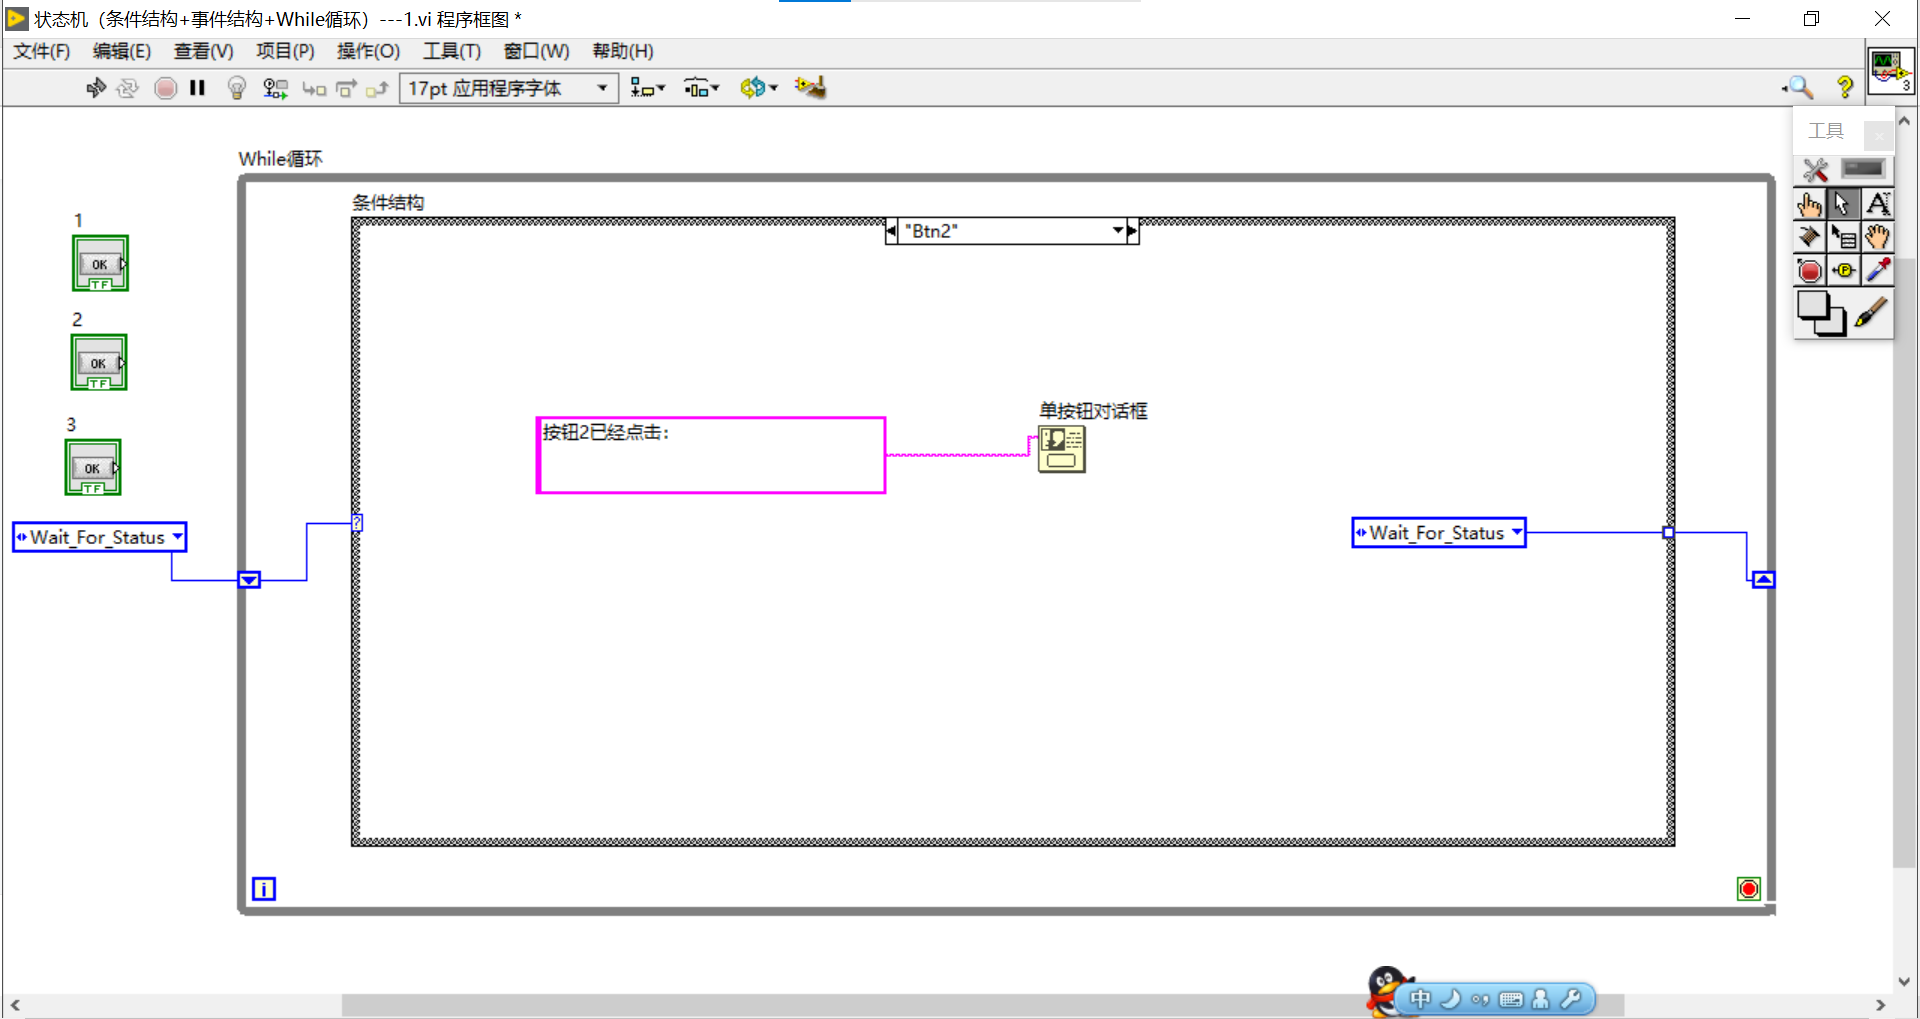Open the 工具(T) menu
The image size is (1920, 1019).
coord(451,51)
